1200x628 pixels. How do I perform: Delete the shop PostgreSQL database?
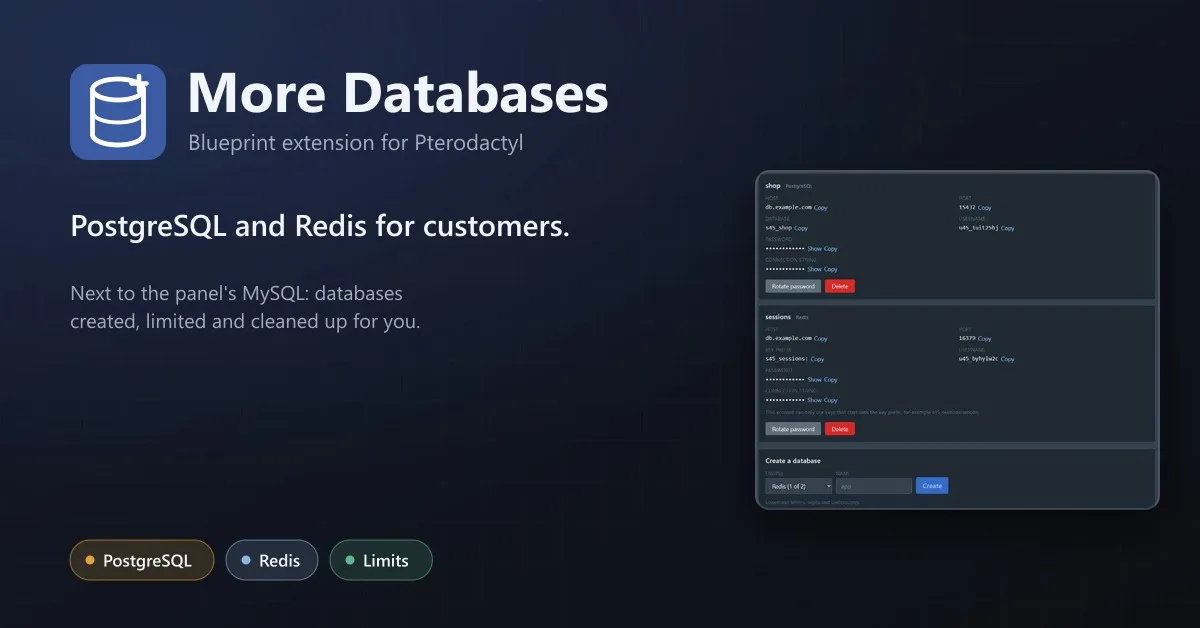tap(840, 286)
